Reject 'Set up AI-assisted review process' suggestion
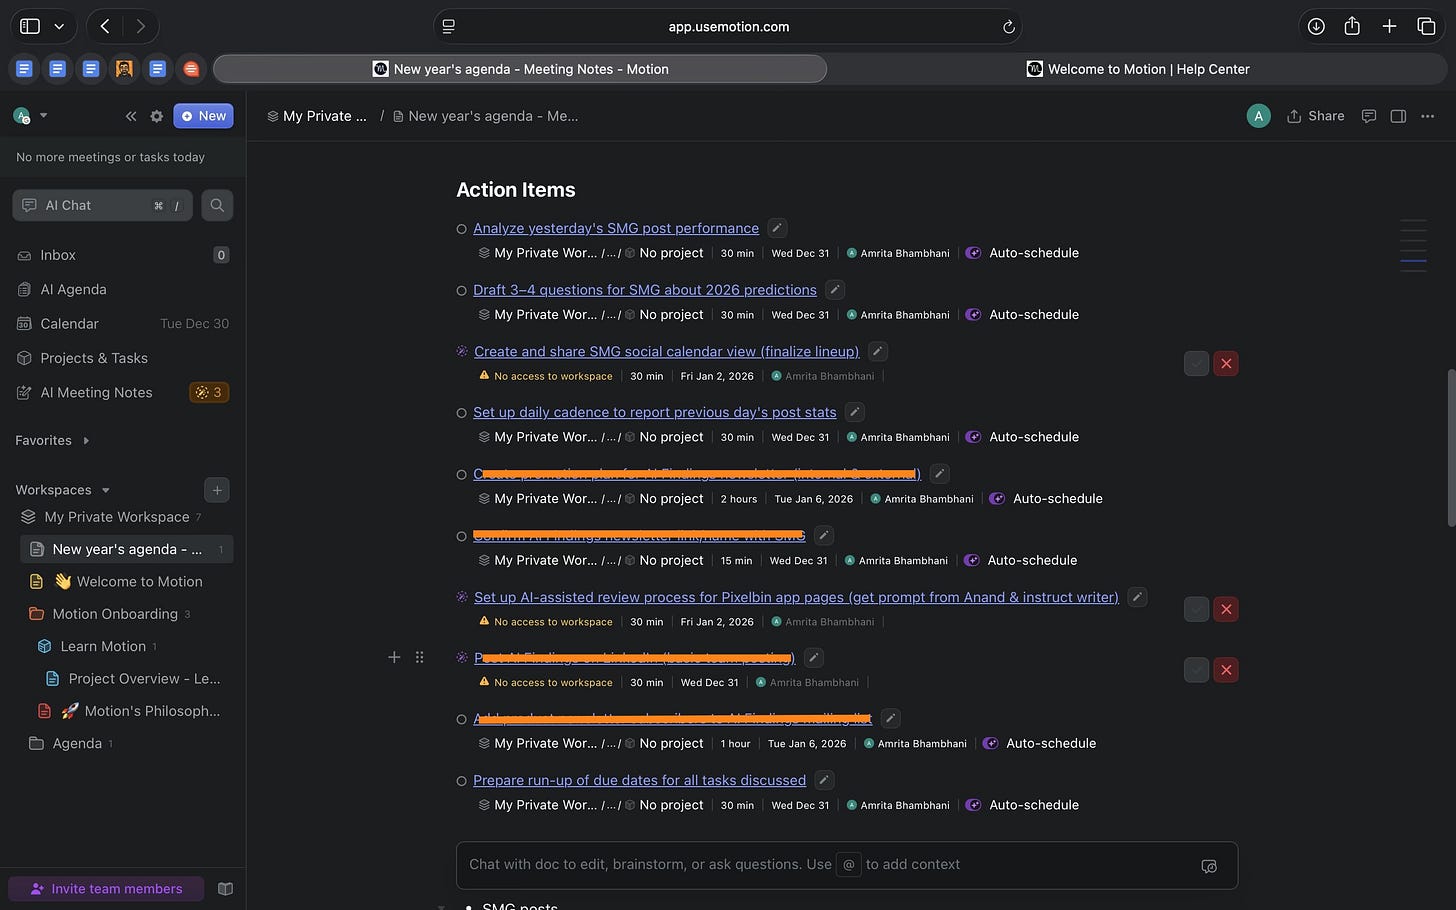Viewport: 1456px width, 910px height. 1226,609
